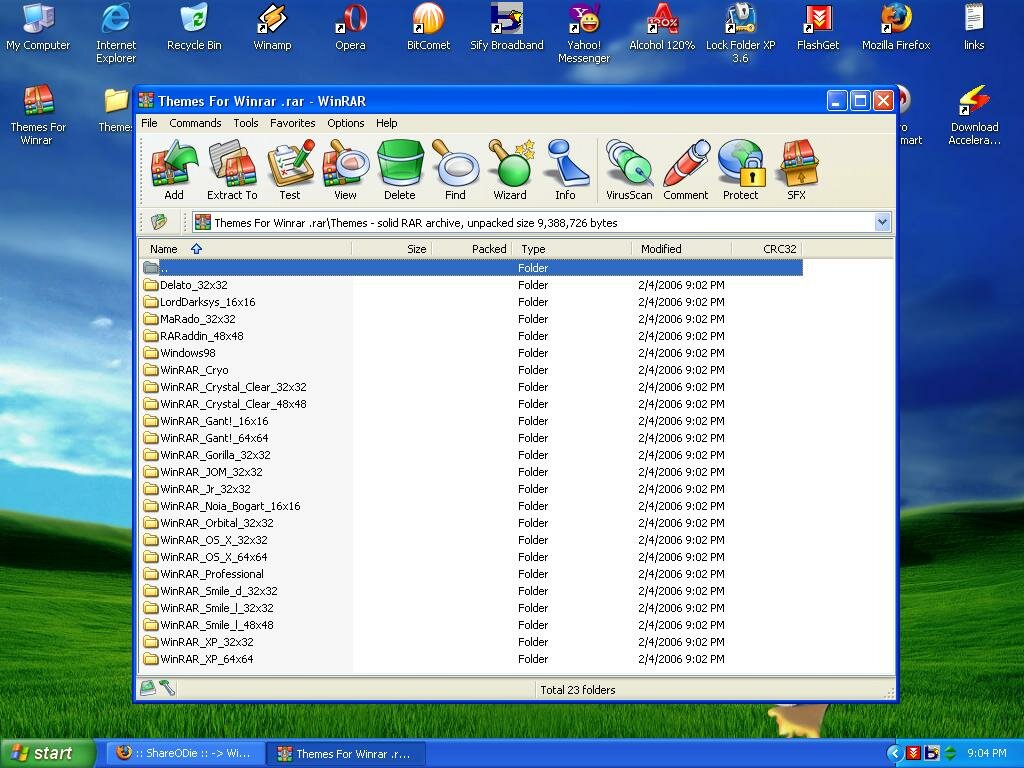1024x768 pixels.
Task: Click the status bar drive icon
Action: tap(148, 688)
